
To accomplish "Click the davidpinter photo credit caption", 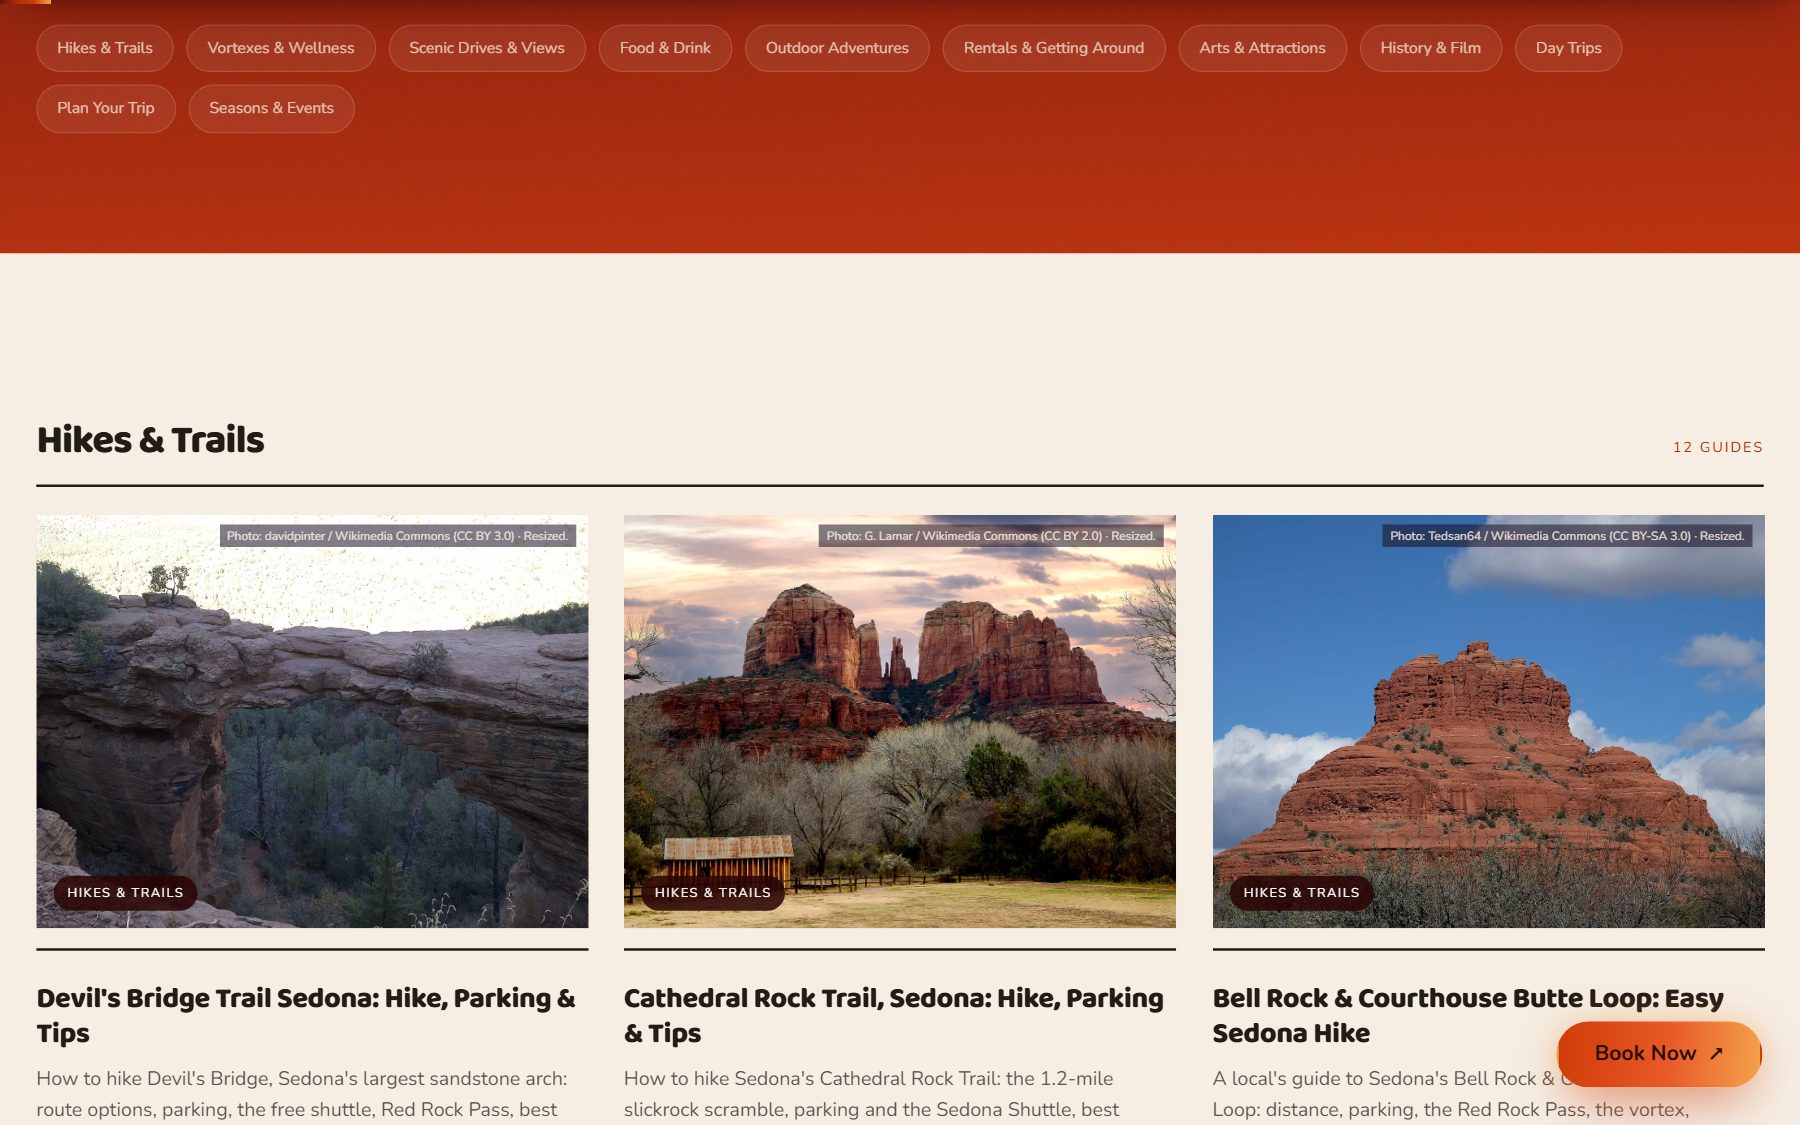I will point(397,536).
